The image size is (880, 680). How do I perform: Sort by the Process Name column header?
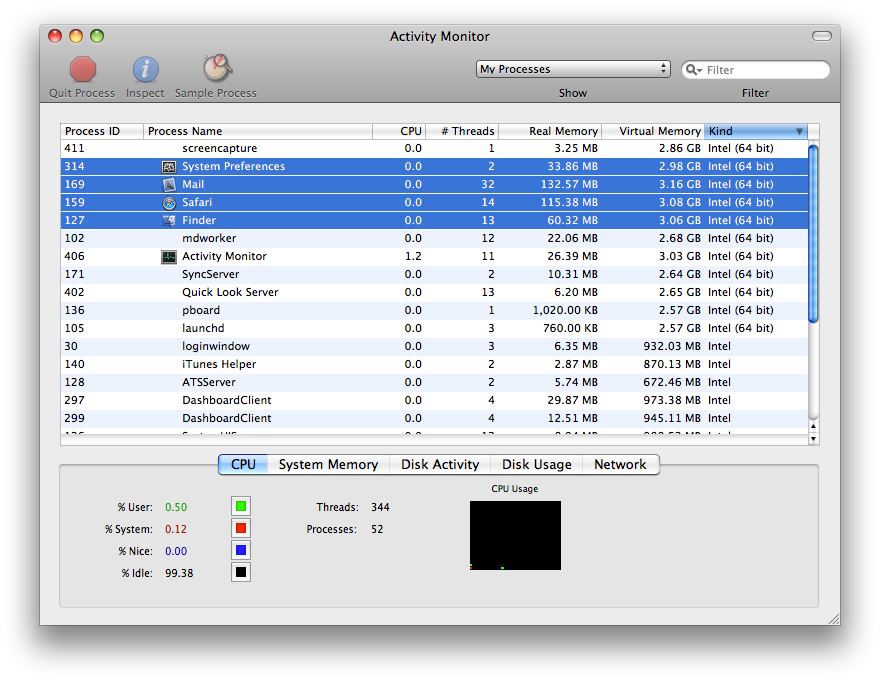coord(258,131)
